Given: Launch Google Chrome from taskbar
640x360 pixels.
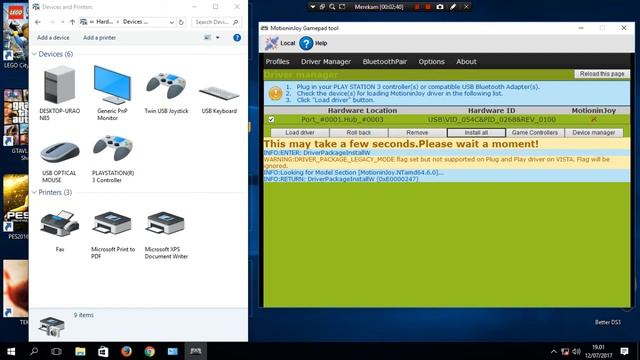Looking at the screenshot, I should [149, 351].
